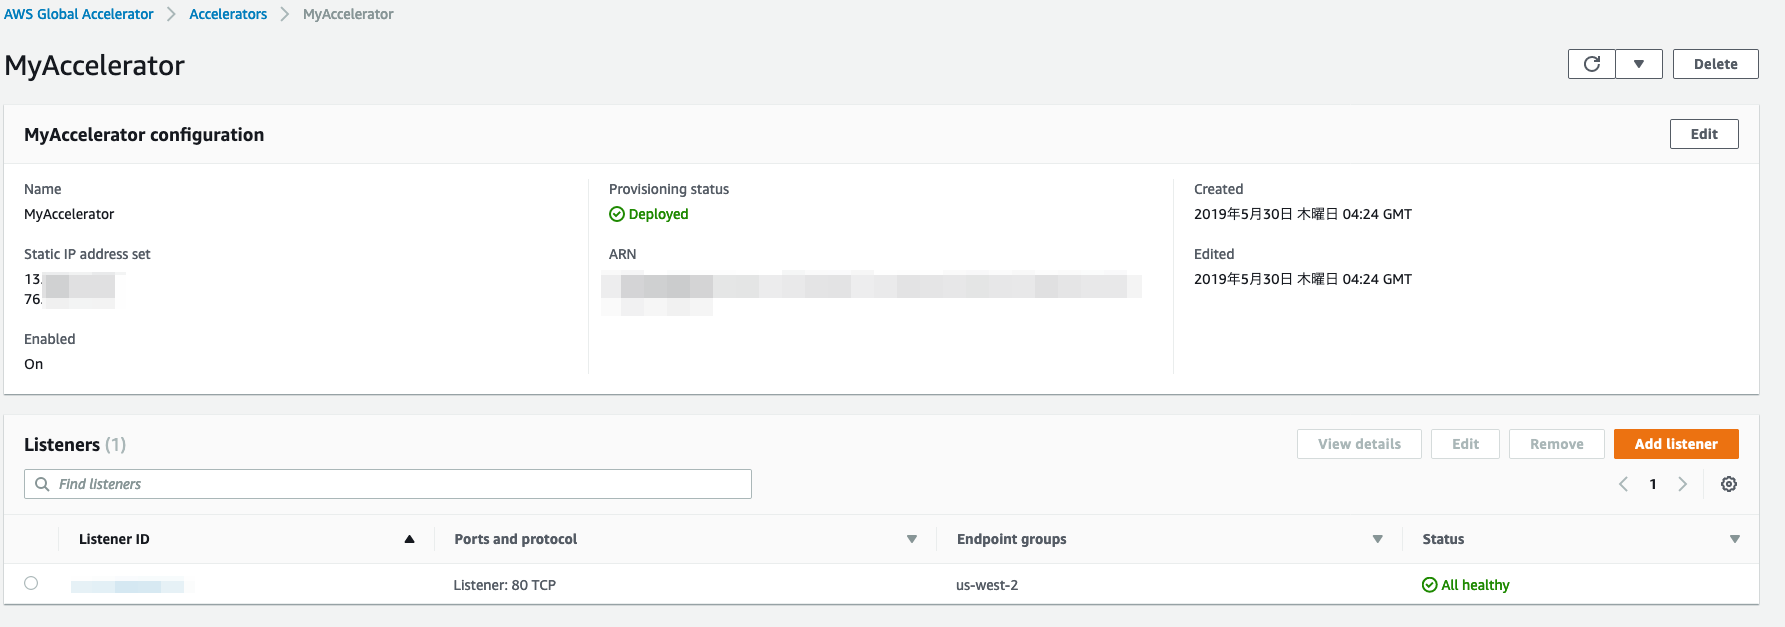Sort by Ports and protocol column arrow
The image size is (1785, 627).
pos(911,539)
